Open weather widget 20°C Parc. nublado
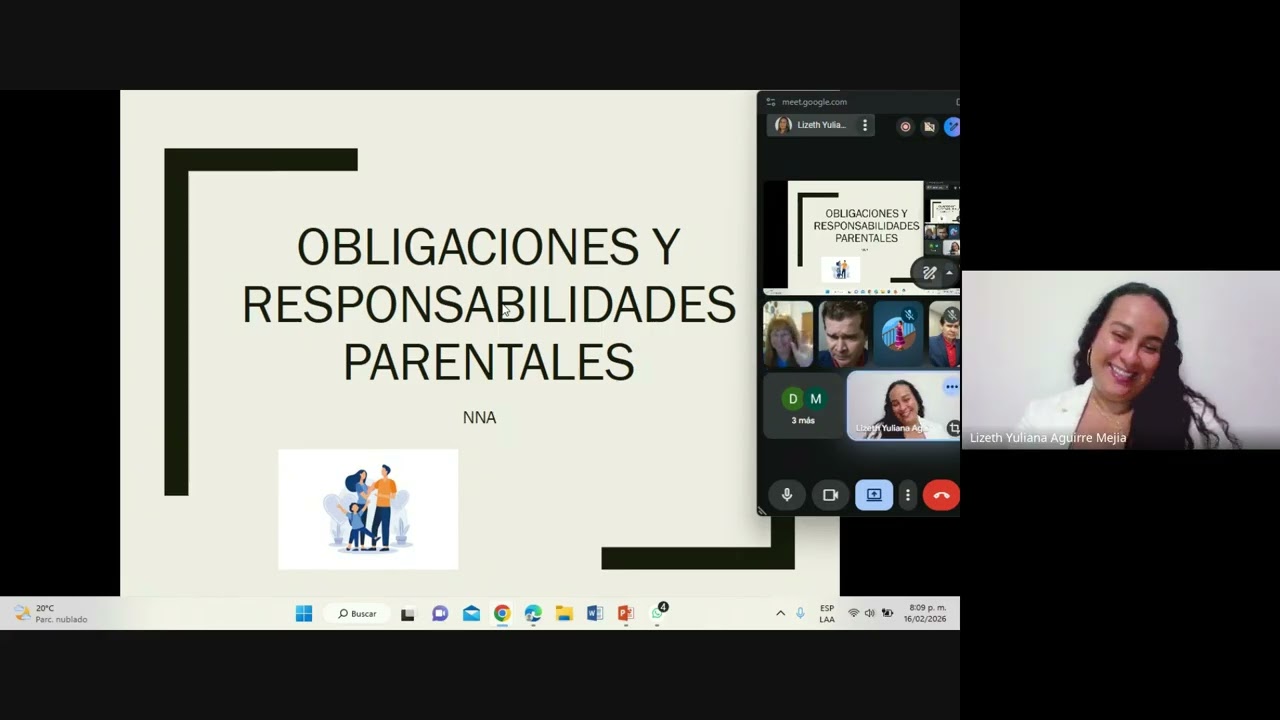This screenshot has height=720, width=1280. coord(52,613)
